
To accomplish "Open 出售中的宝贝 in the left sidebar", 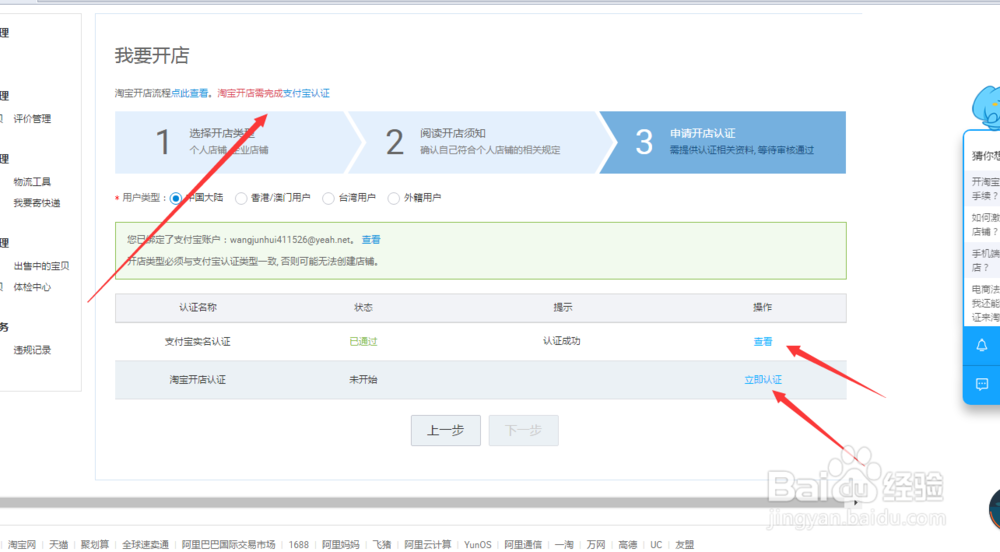I will point(41,266).
